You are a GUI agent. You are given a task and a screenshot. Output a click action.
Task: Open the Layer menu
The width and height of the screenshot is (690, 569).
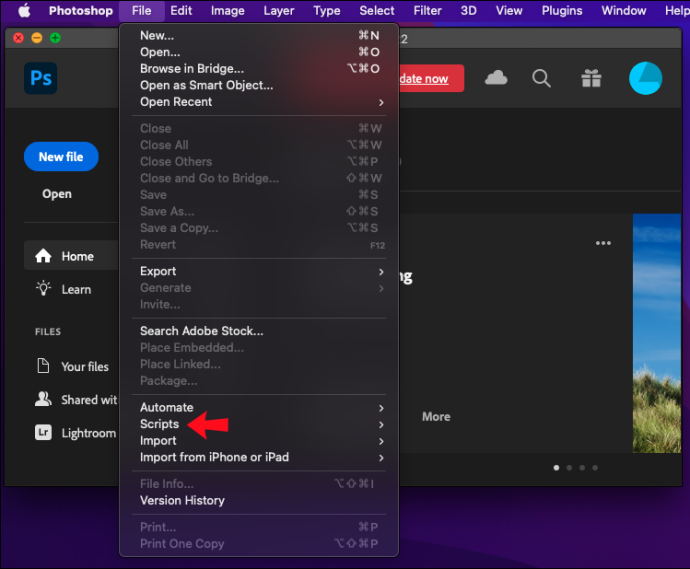(279, 11)
